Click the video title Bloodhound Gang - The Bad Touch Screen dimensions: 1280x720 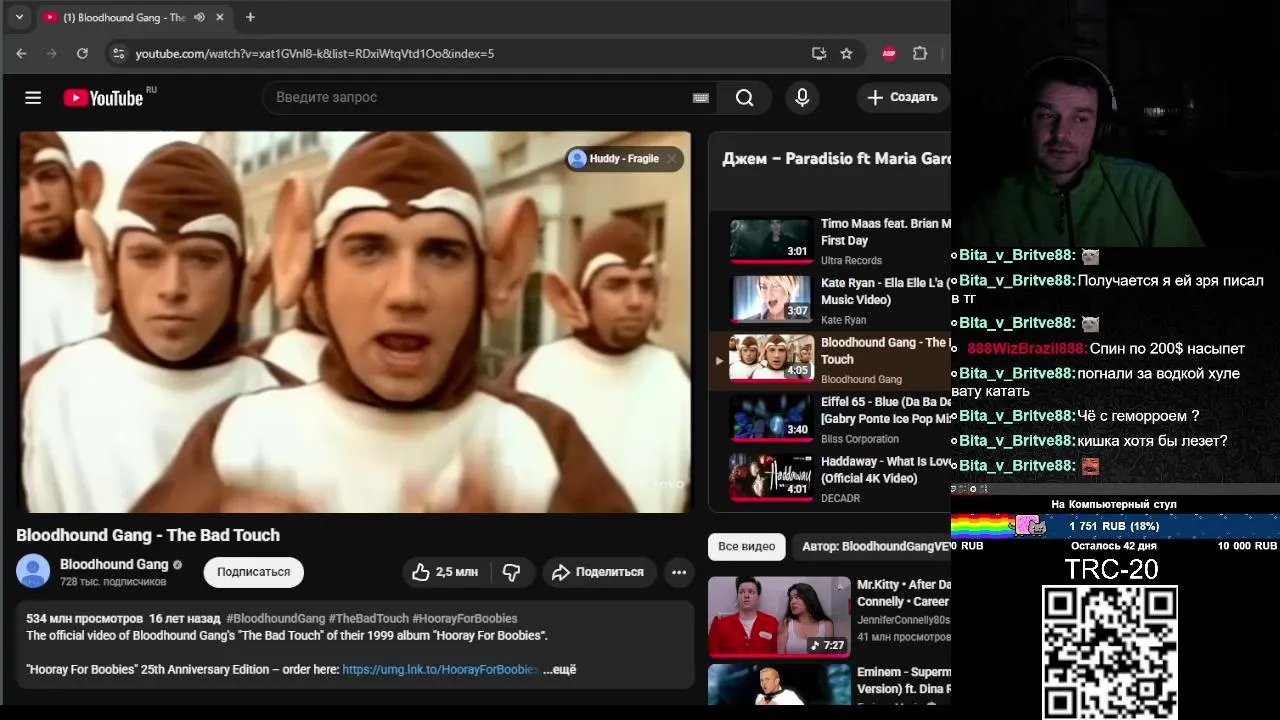point(148,535)
